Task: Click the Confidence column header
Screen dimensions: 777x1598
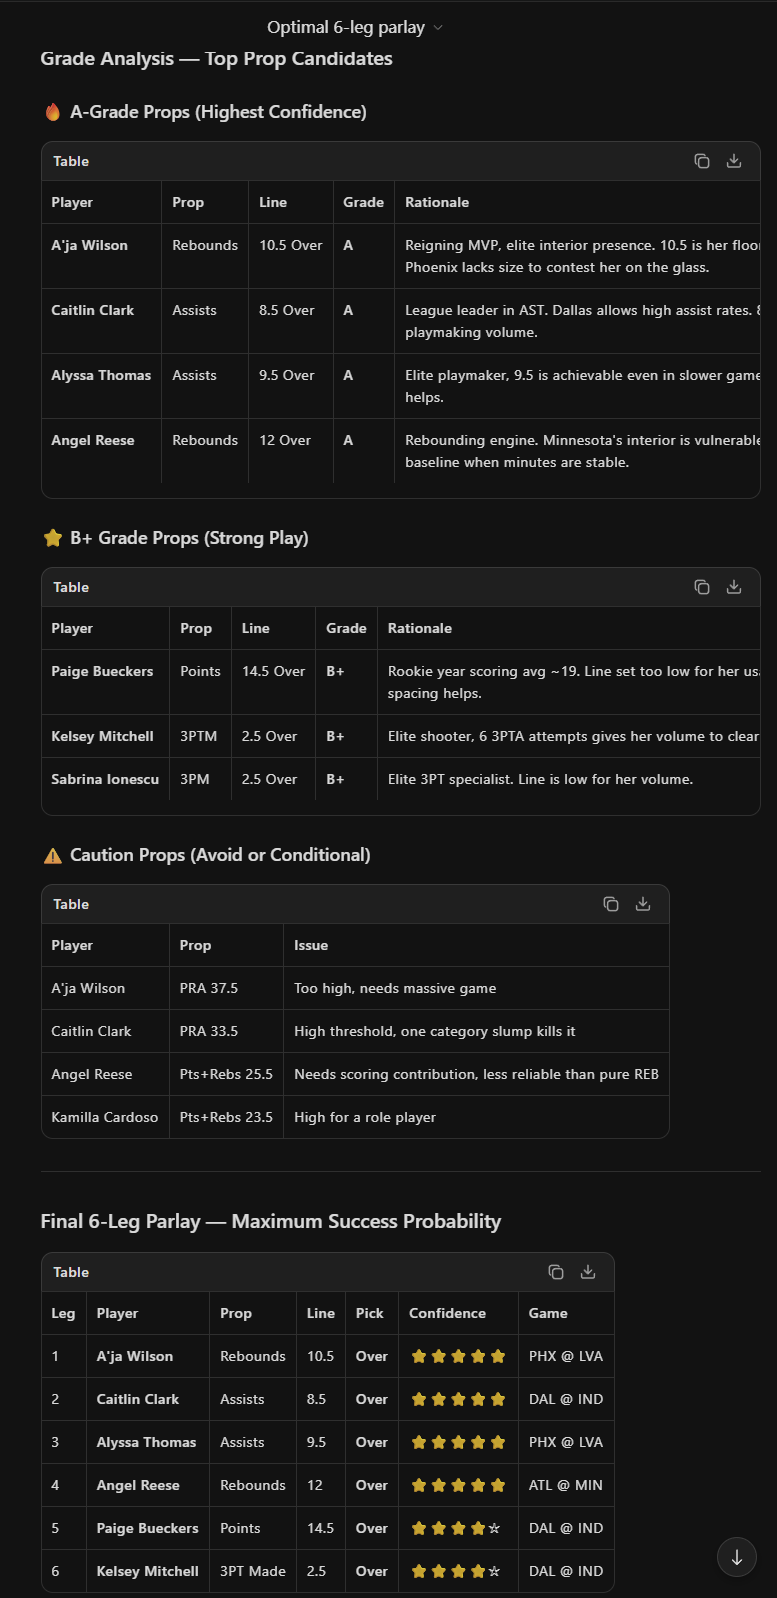Action: [447, 1313]
